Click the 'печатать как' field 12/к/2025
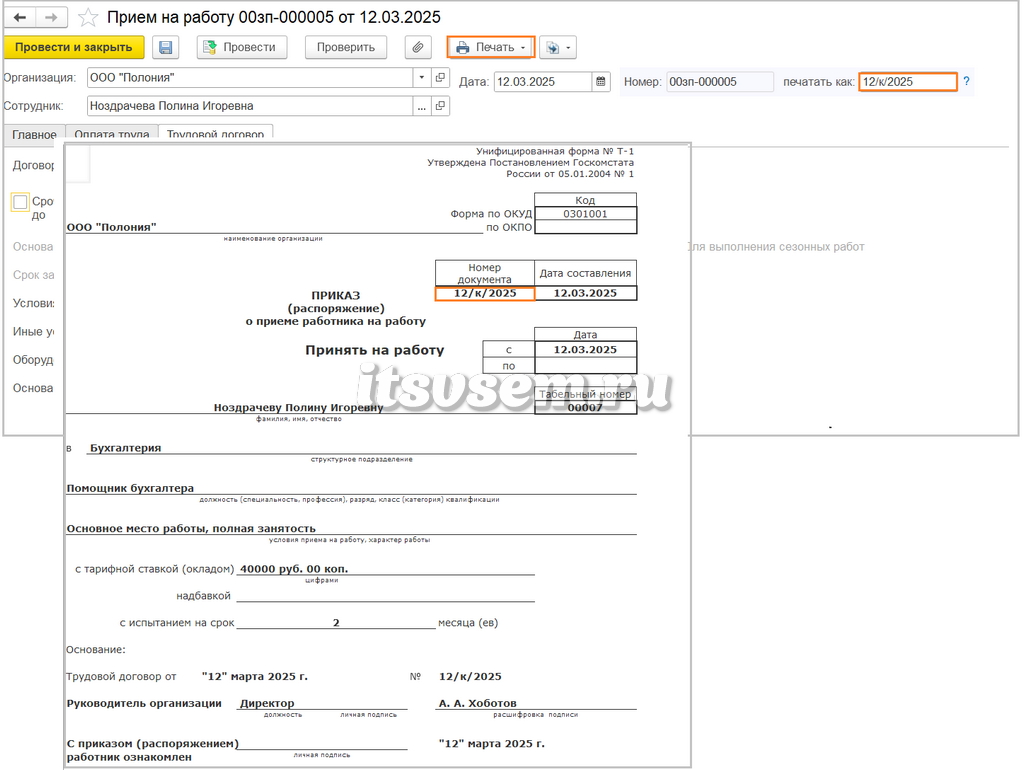 (x=908, y=82)
